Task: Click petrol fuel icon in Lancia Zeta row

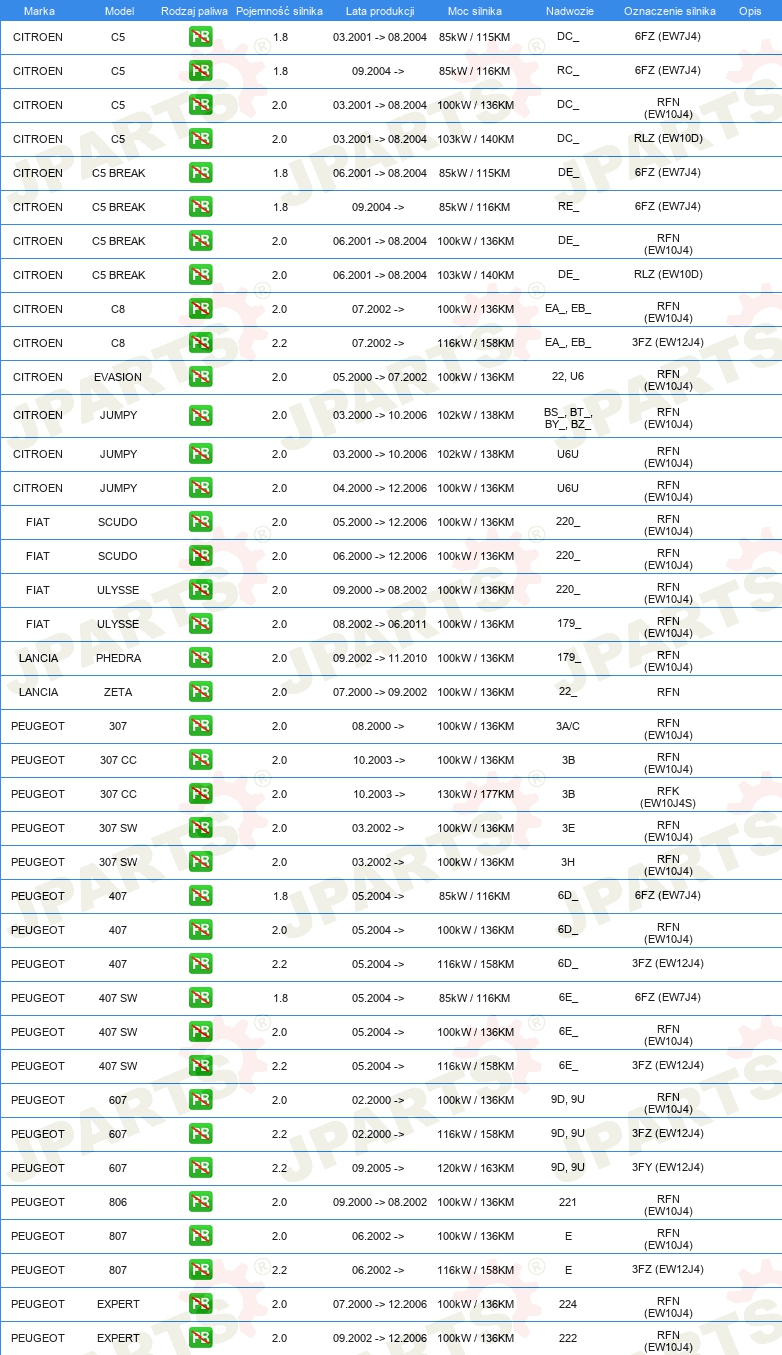Action: click(201, 692)
